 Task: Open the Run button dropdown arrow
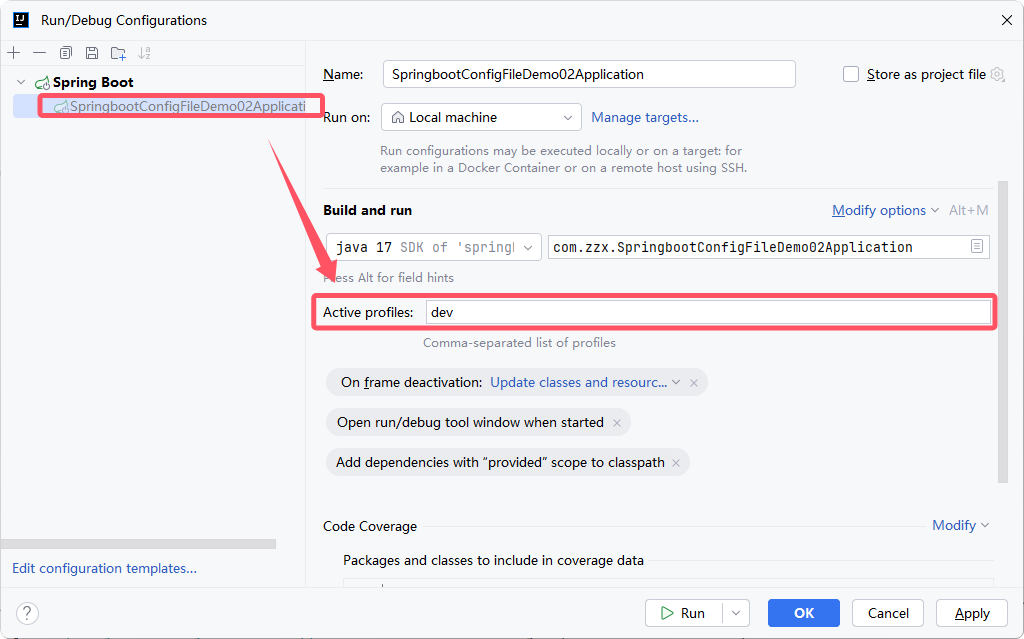click(736, 613)
